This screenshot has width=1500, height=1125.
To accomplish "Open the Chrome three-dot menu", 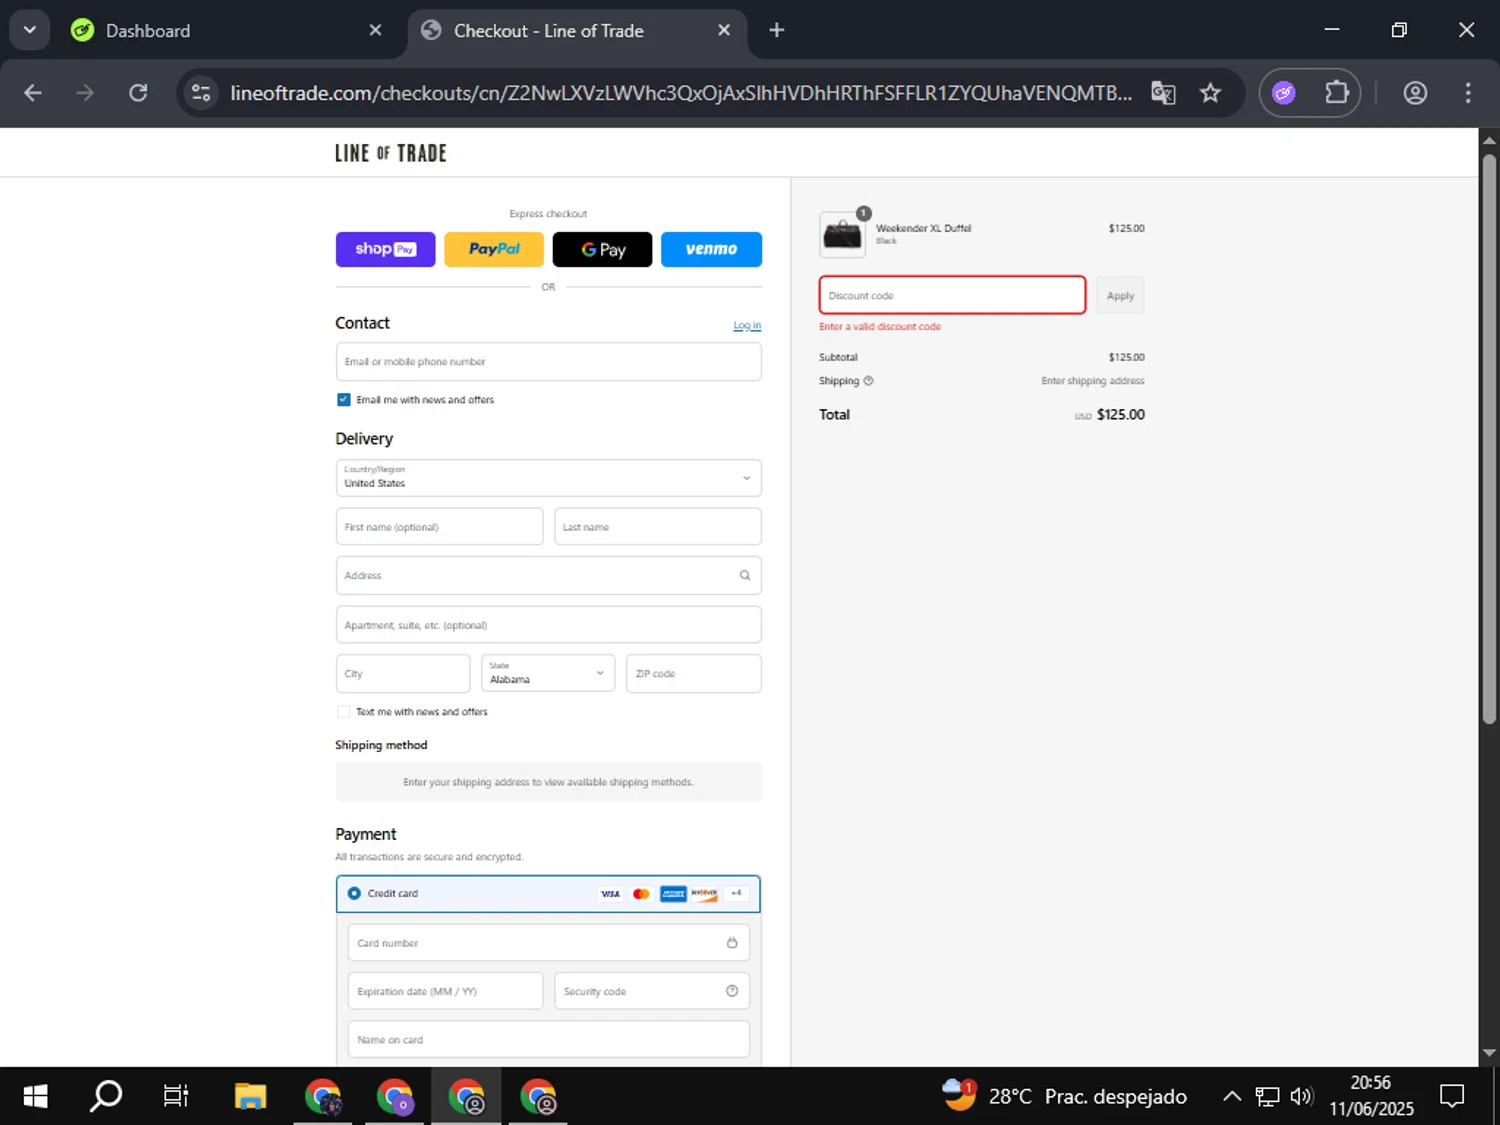I will (1468, 93).
